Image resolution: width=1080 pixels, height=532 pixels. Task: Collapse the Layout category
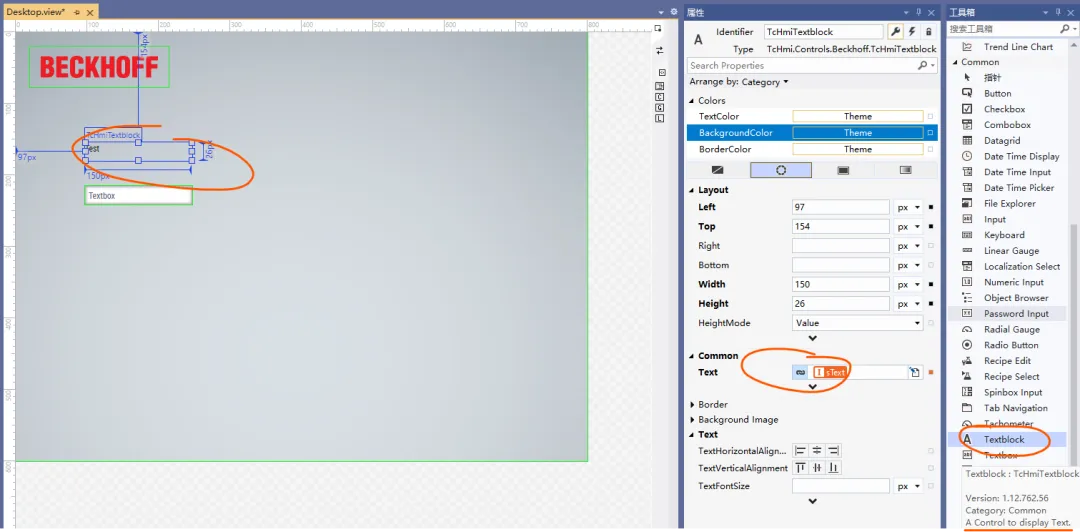(x=692, y=190)
